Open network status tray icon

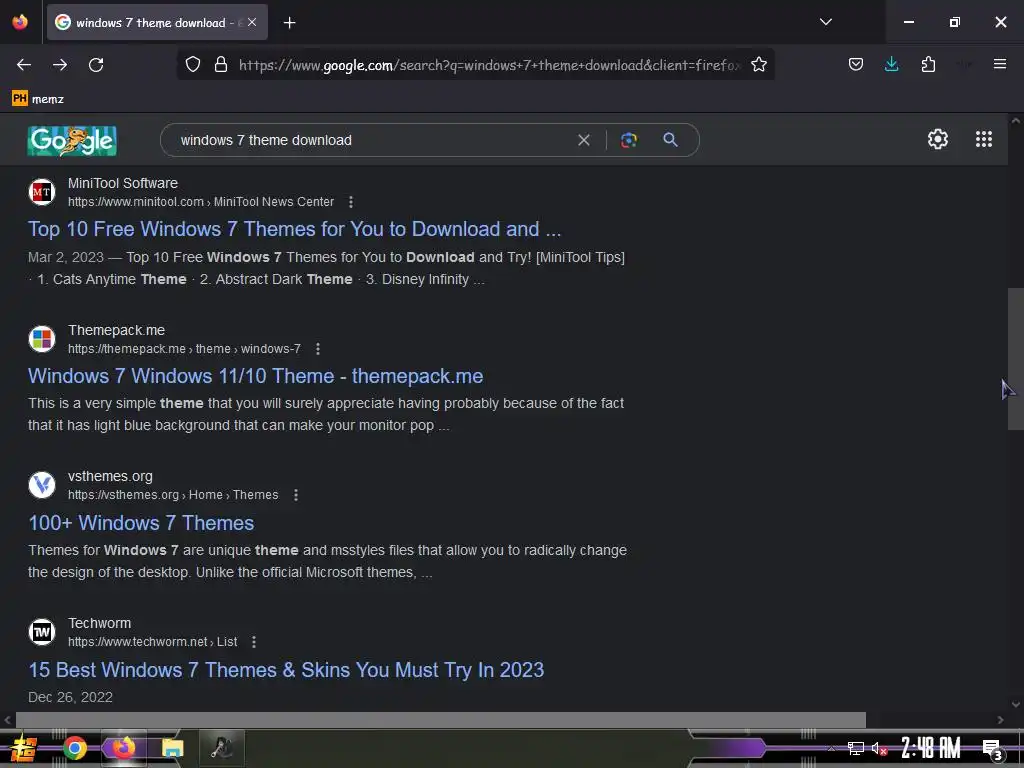(856, 748)
